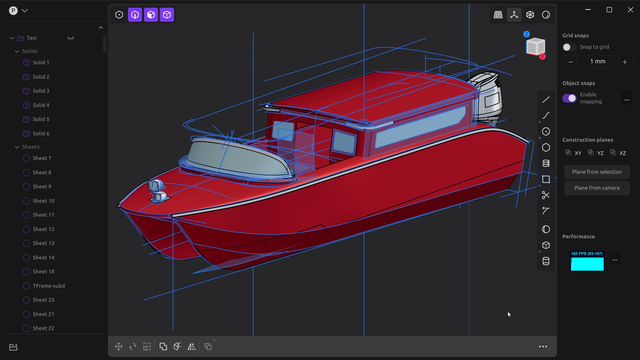Click the view orientation cube
640x360 pixels.
pyautogui.click(x=535, y=46)
